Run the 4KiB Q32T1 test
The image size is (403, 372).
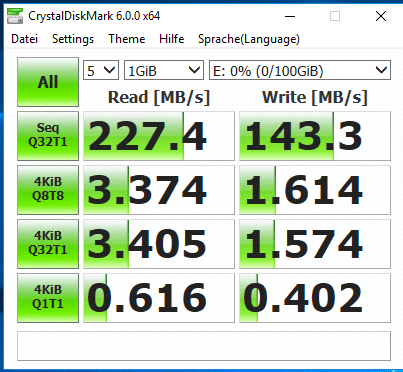48,244
